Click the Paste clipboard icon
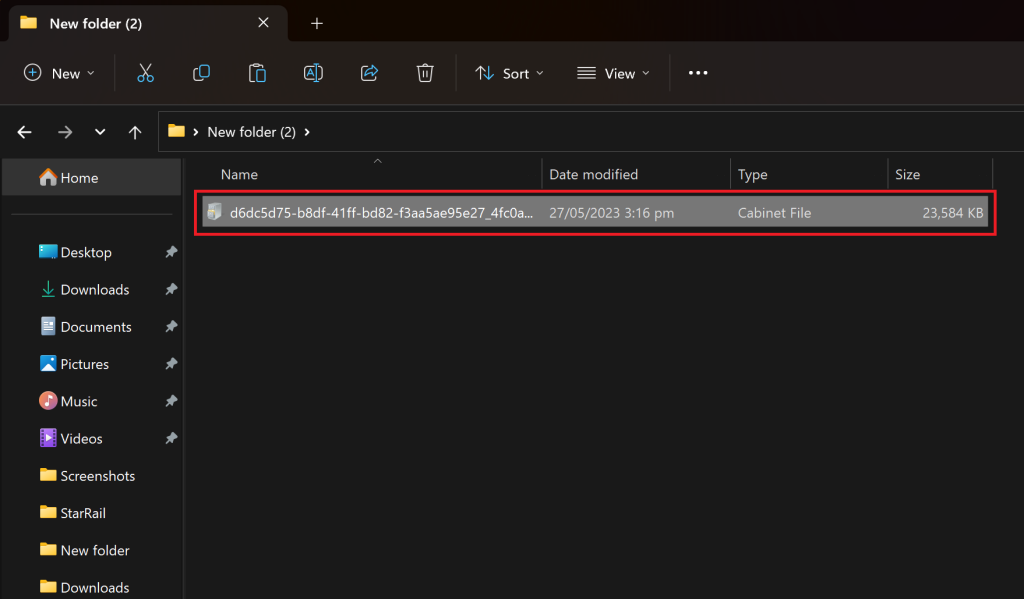The image size is (1024, 599). 257,73
